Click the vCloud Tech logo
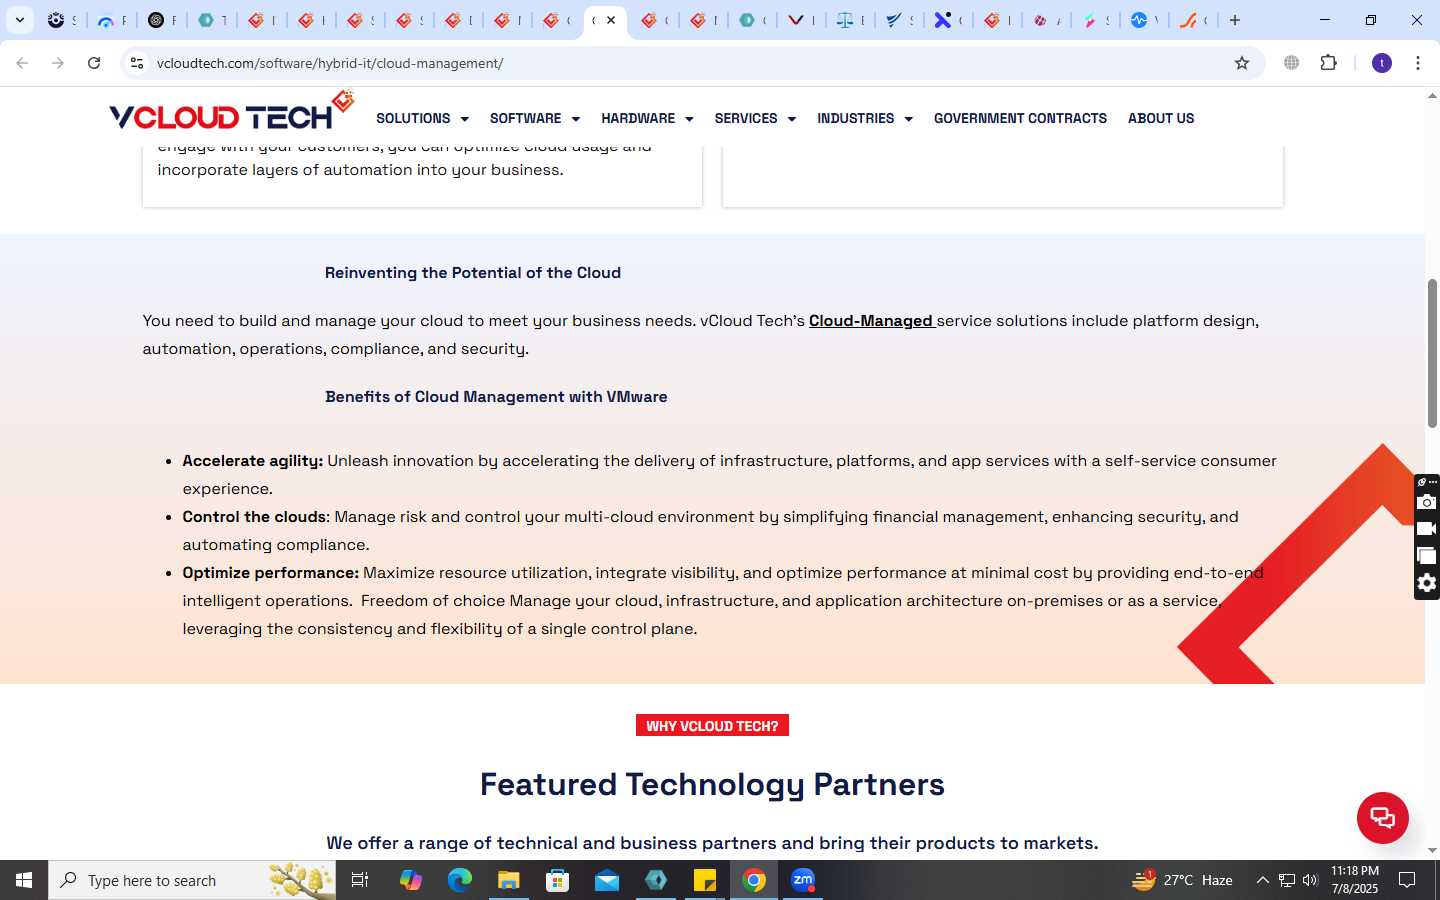This screenshot has height=900, width=1440. (x=232, y=111)
